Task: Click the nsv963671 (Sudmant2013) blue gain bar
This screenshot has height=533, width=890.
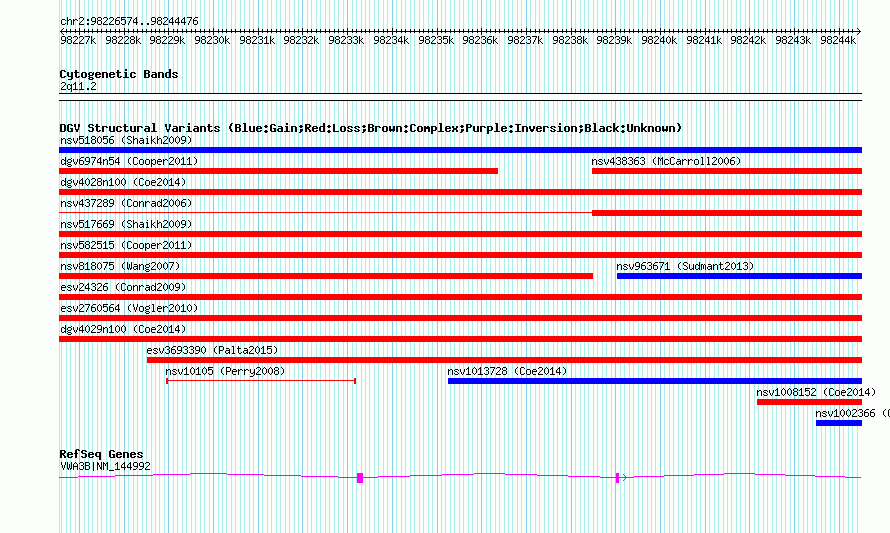Action: pos(740,276)
